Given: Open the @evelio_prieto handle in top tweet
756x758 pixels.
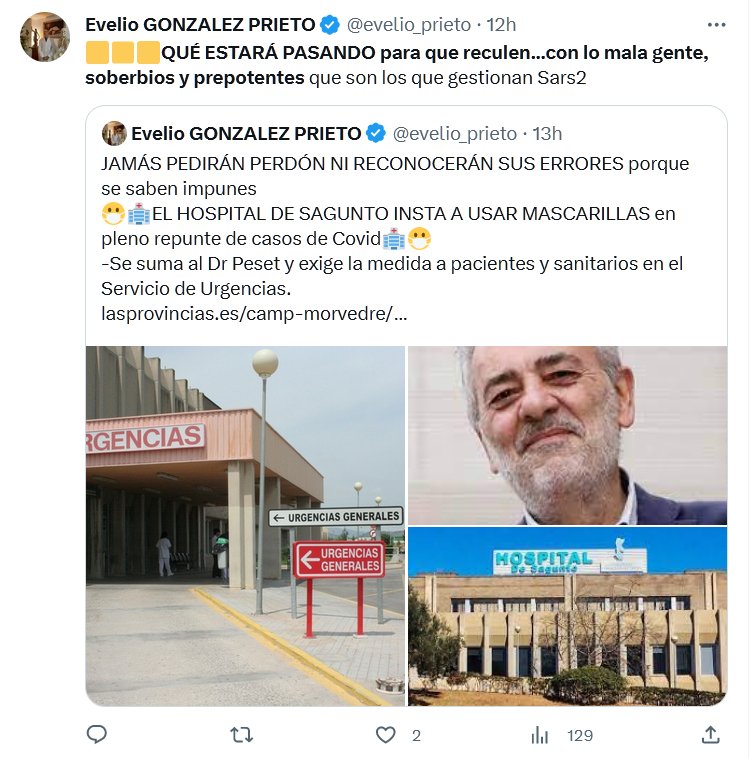Looking at the screenshot, I should tap(409, 25).
